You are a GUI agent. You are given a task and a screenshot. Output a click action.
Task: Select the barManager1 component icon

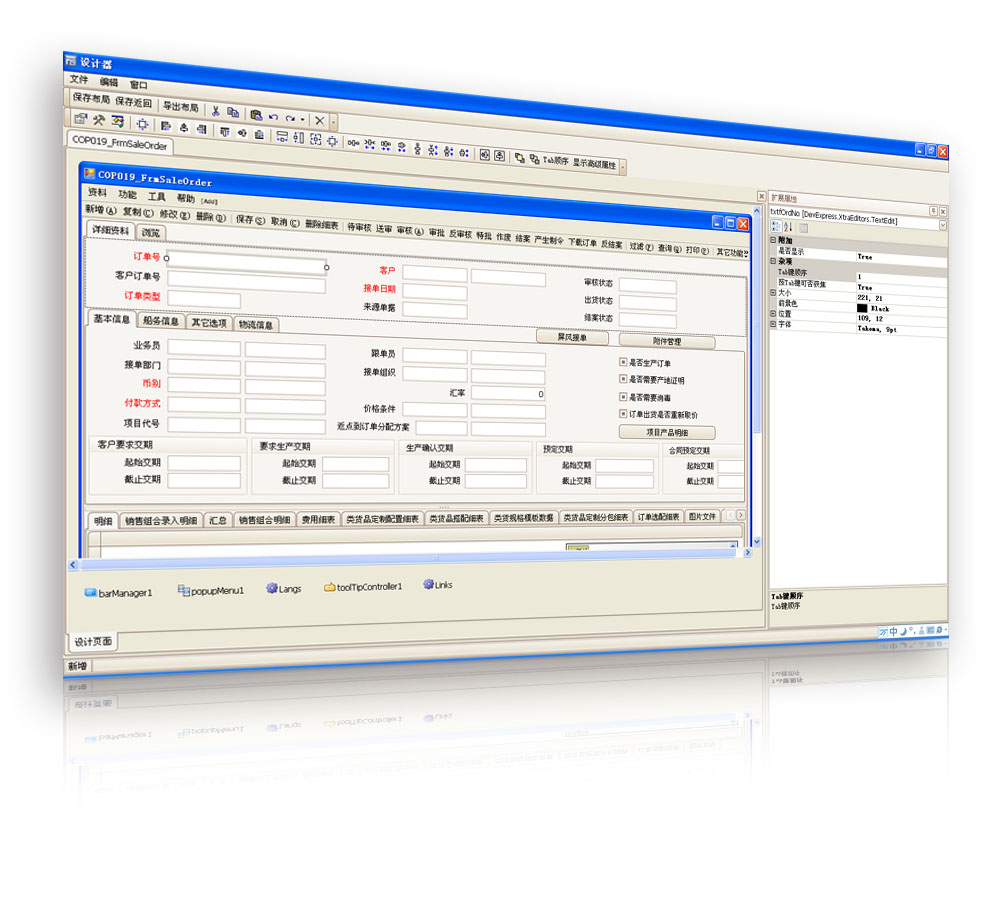pyautogui.click(x=90, y=592)
